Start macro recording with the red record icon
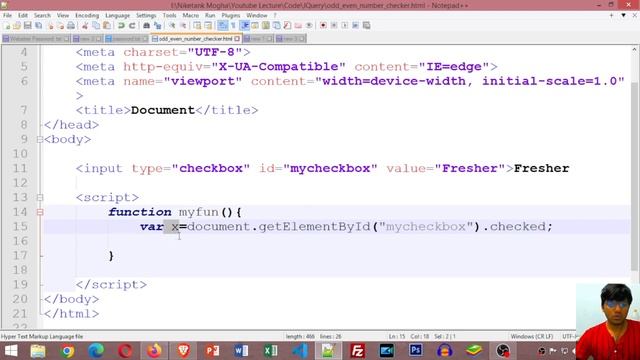Viewport: 640px width, 360px height. (323, 25)
